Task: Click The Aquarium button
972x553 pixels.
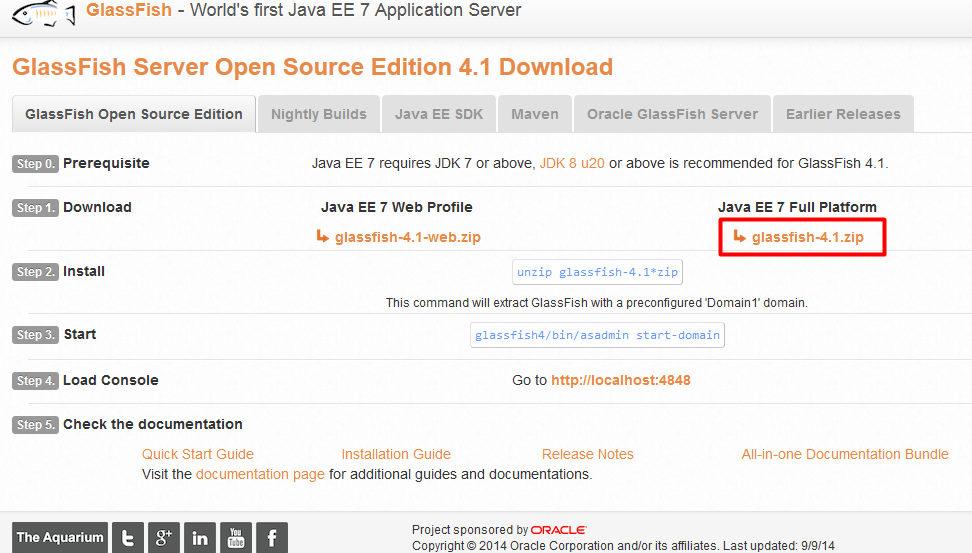Action: coord(60,538)
